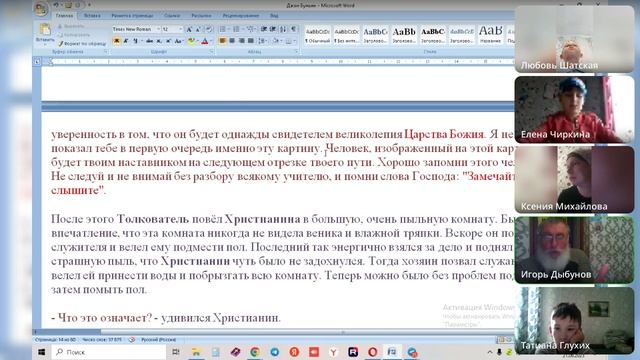This screenshot has height=360, width=640.
Task: Click the Clear Formatting icon
Action: tap(209, 29)
